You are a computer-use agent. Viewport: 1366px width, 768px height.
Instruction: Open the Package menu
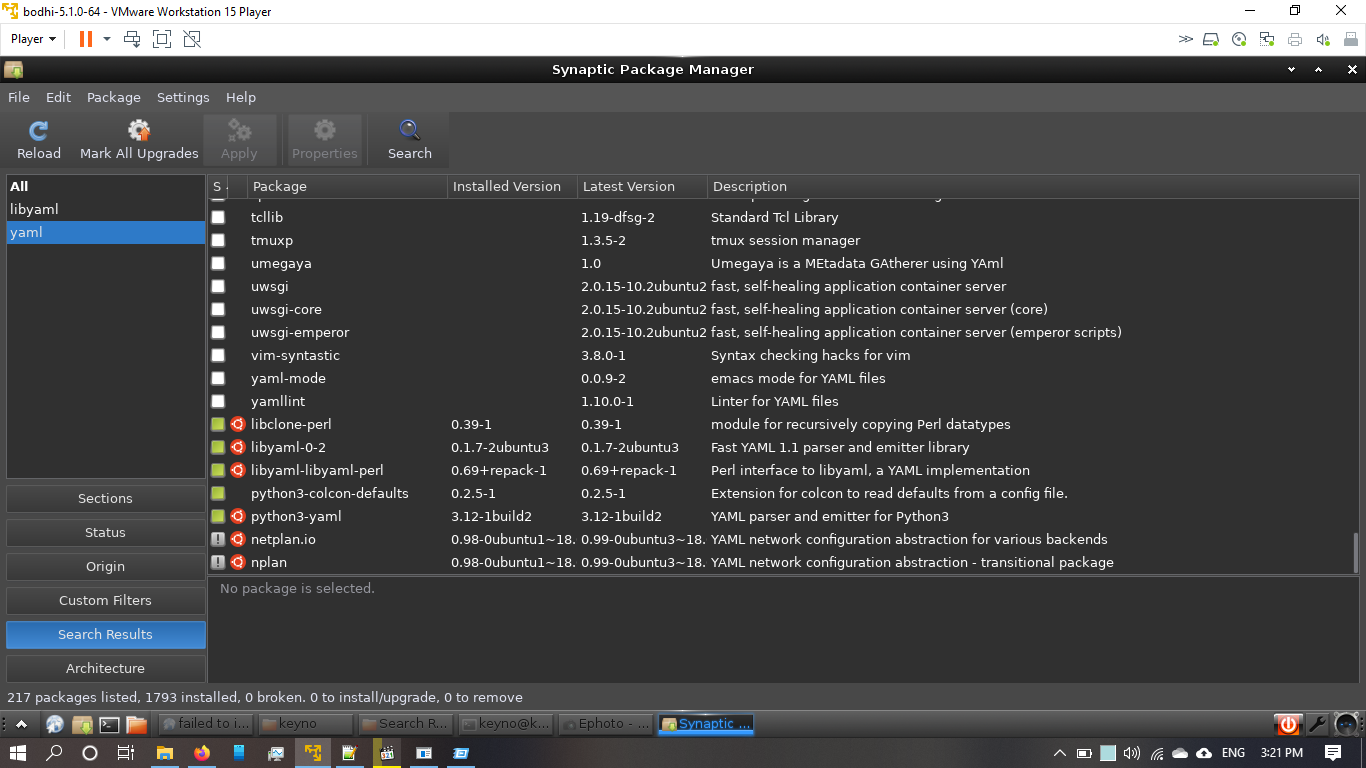tap(113, 97)
